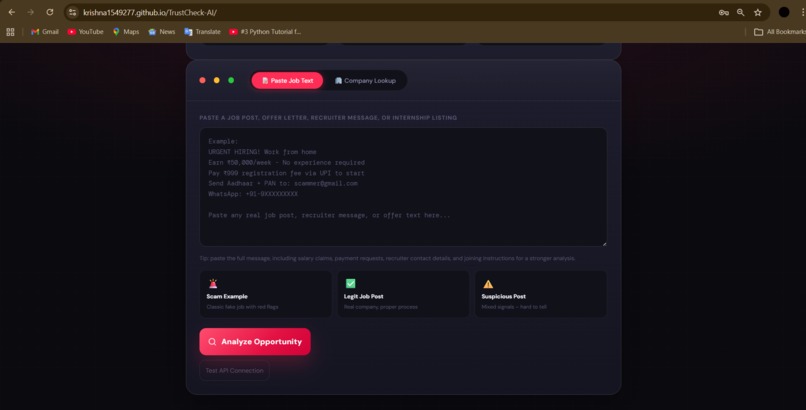Click the text area resize handle
The height and width of the screenshot is (410, 806).
(604, 243)
